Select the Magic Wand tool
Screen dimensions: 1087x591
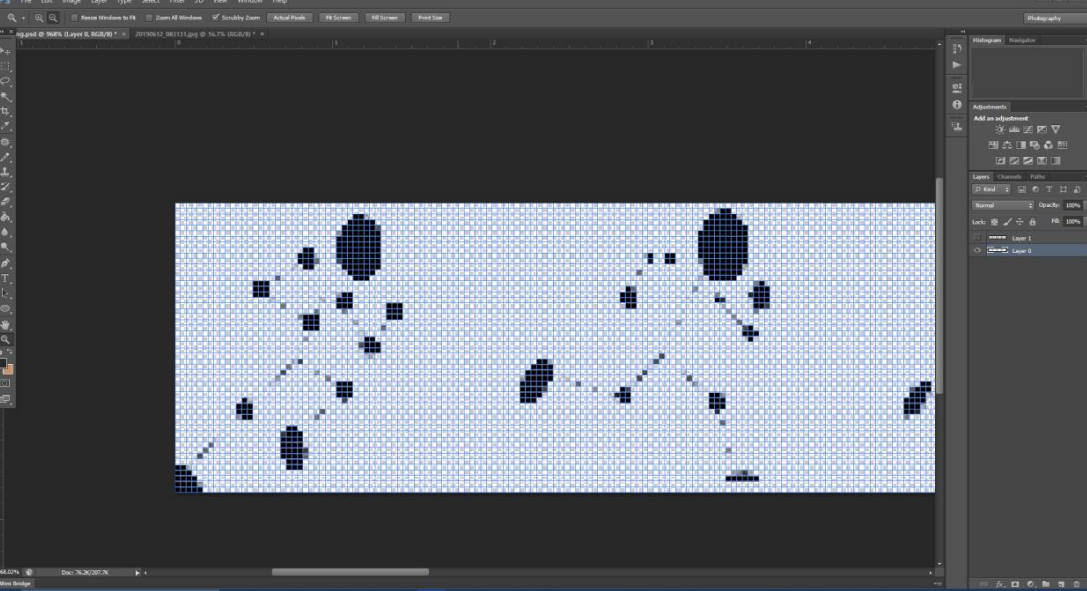point(6,96)
